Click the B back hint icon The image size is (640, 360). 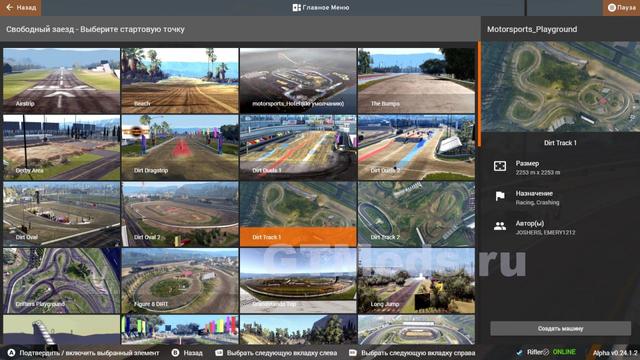[x=176, y=353]
